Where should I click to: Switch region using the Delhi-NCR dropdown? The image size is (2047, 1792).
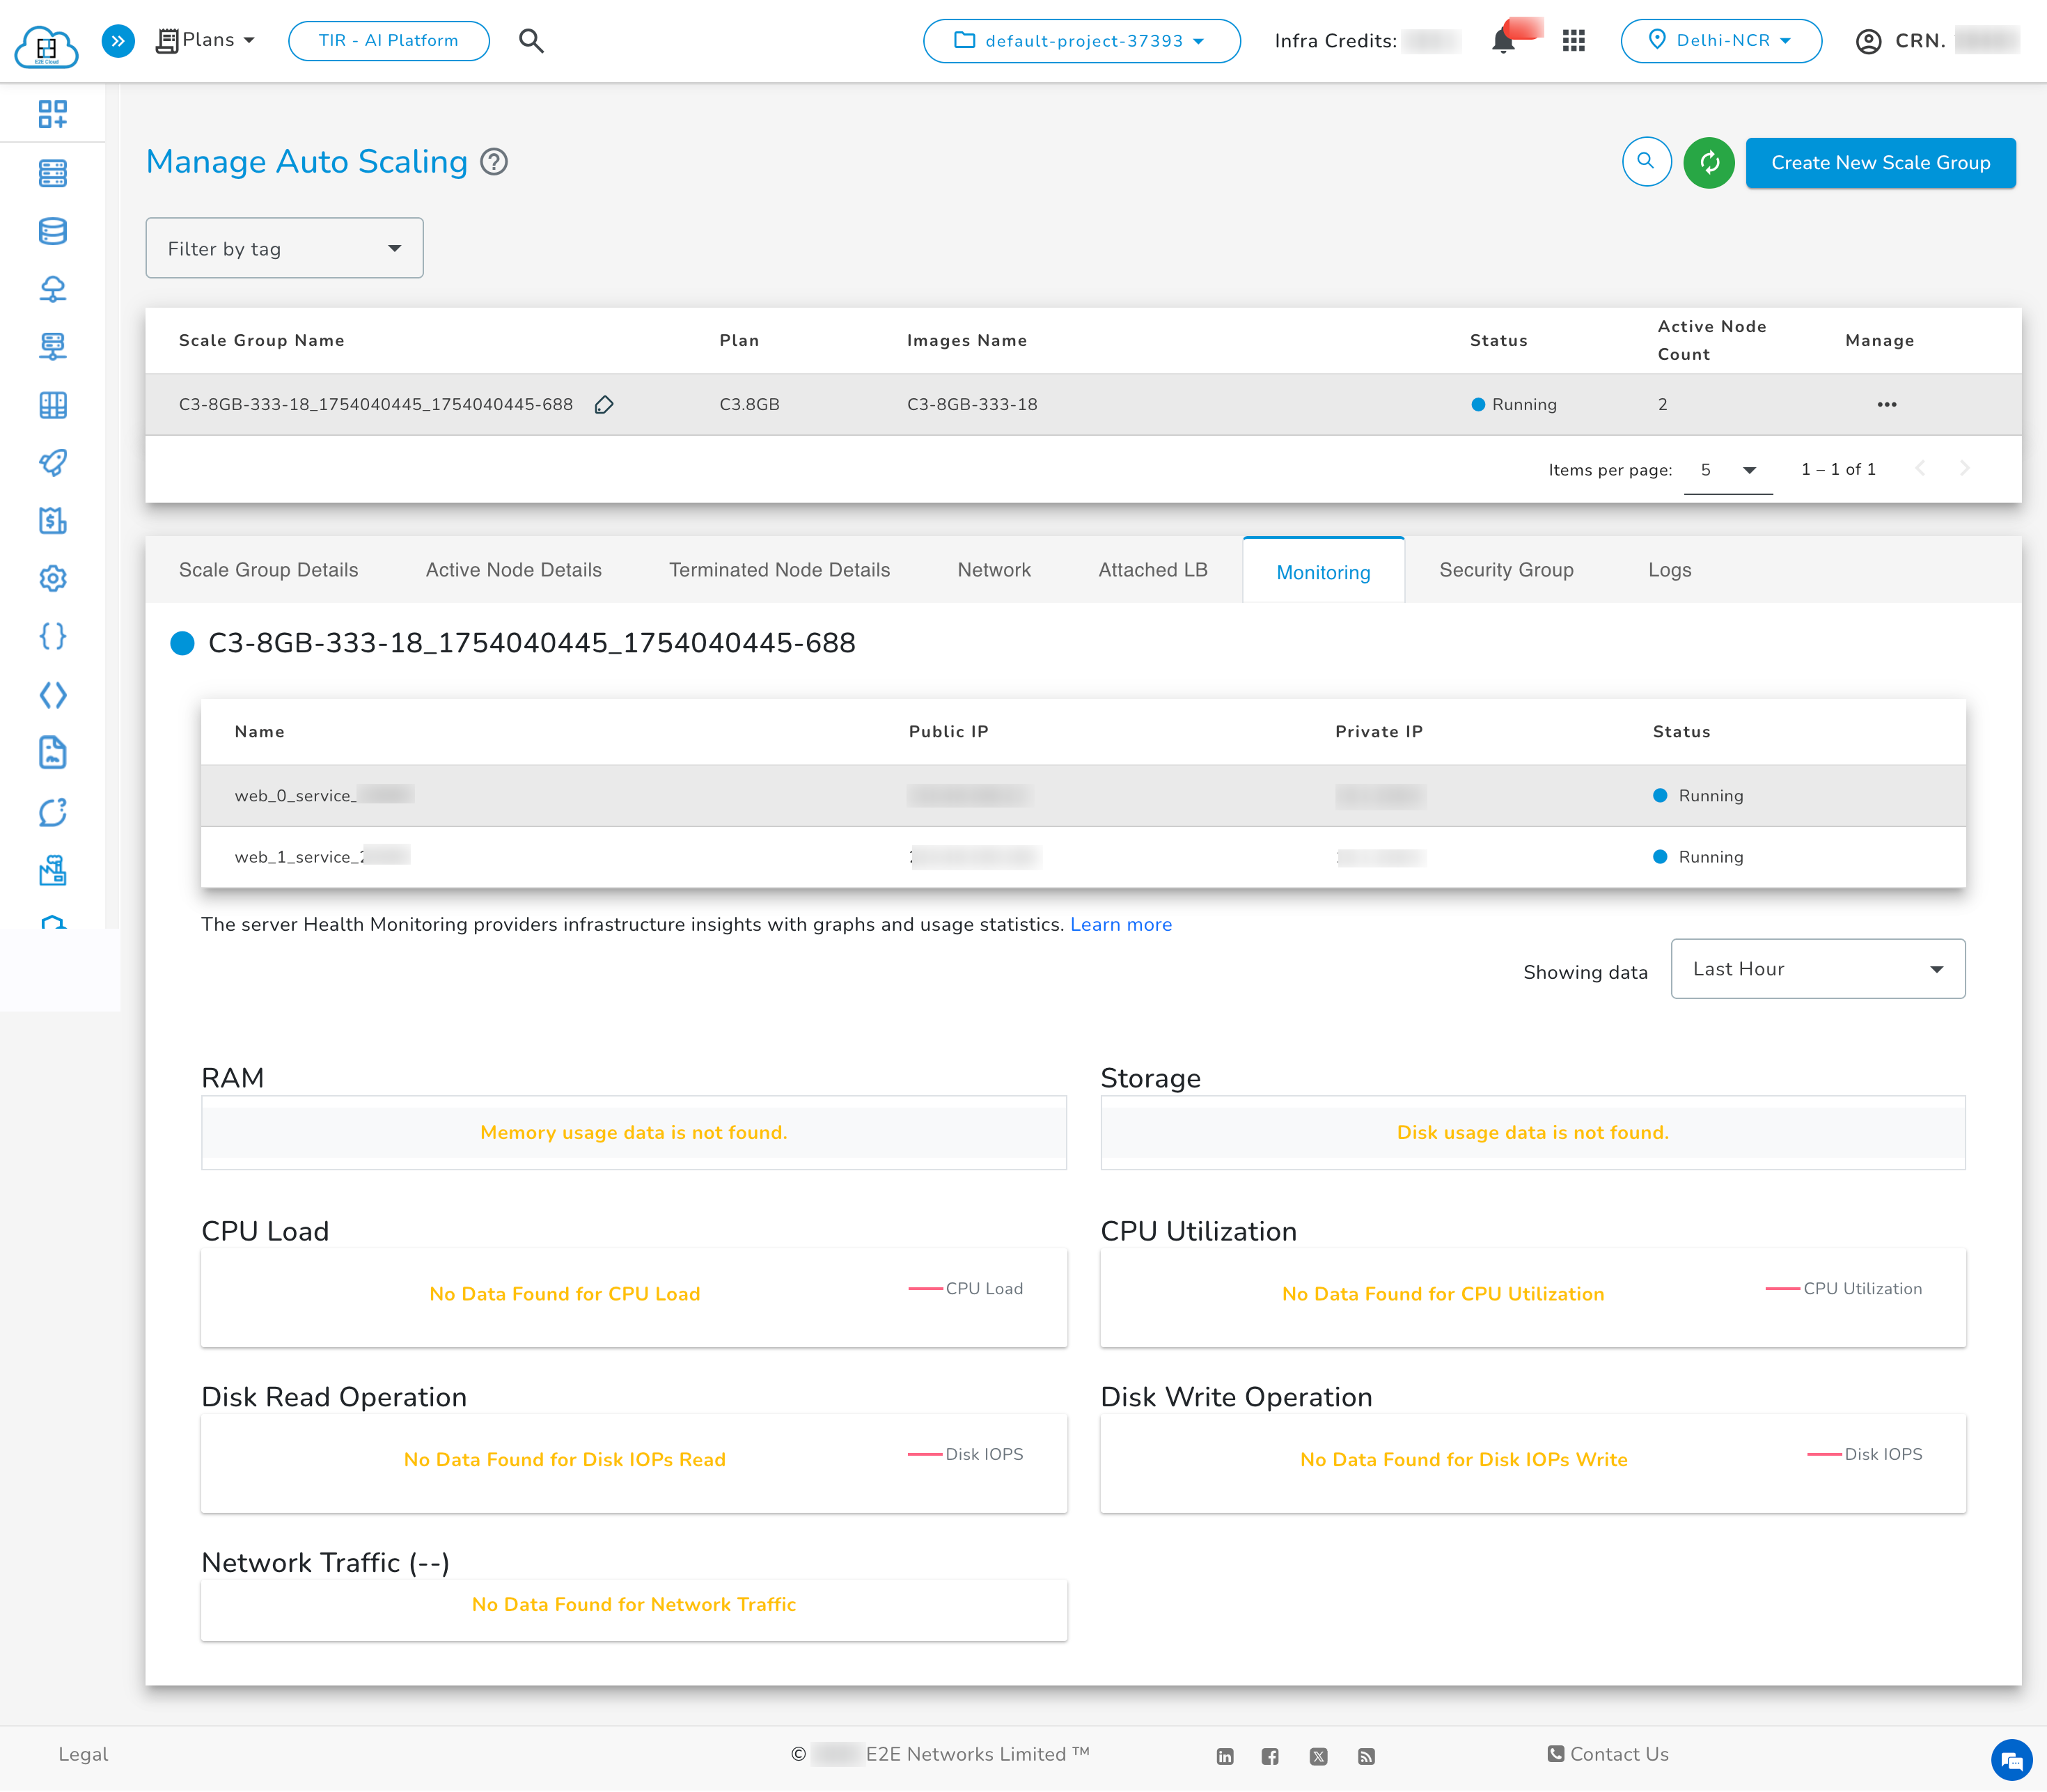[1720, 41]
